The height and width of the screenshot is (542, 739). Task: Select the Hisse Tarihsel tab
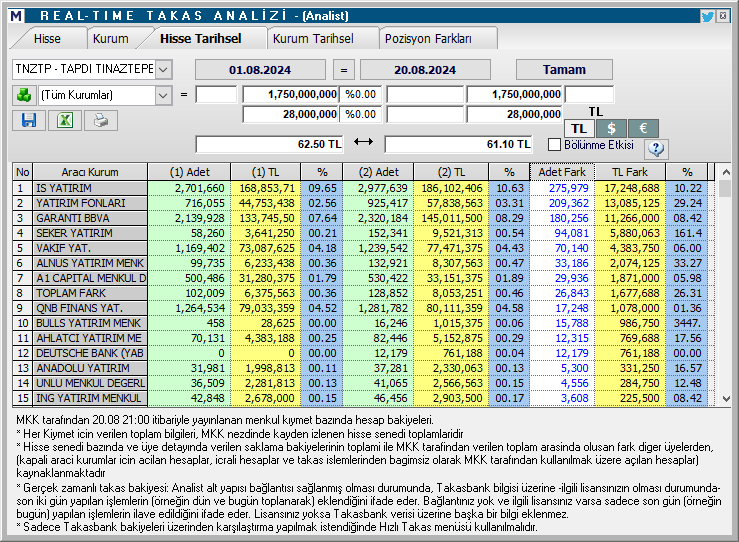click(x=201, y=39)
